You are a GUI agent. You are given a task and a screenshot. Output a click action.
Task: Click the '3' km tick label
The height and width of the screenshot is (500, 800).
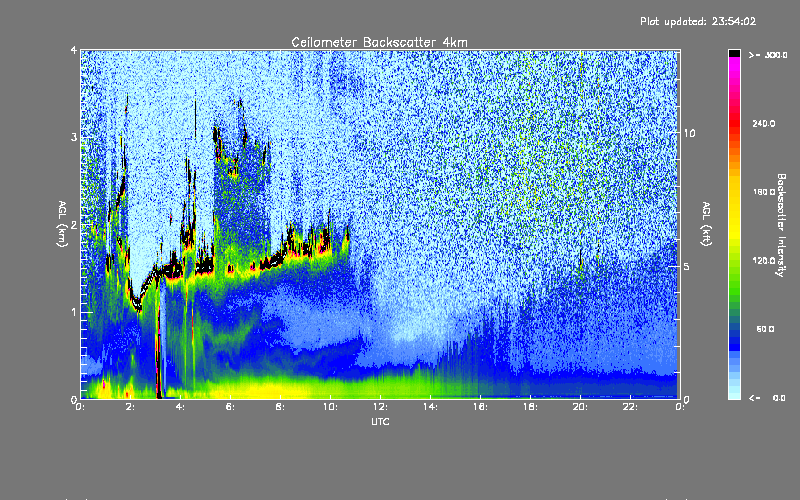click(74, 138)
